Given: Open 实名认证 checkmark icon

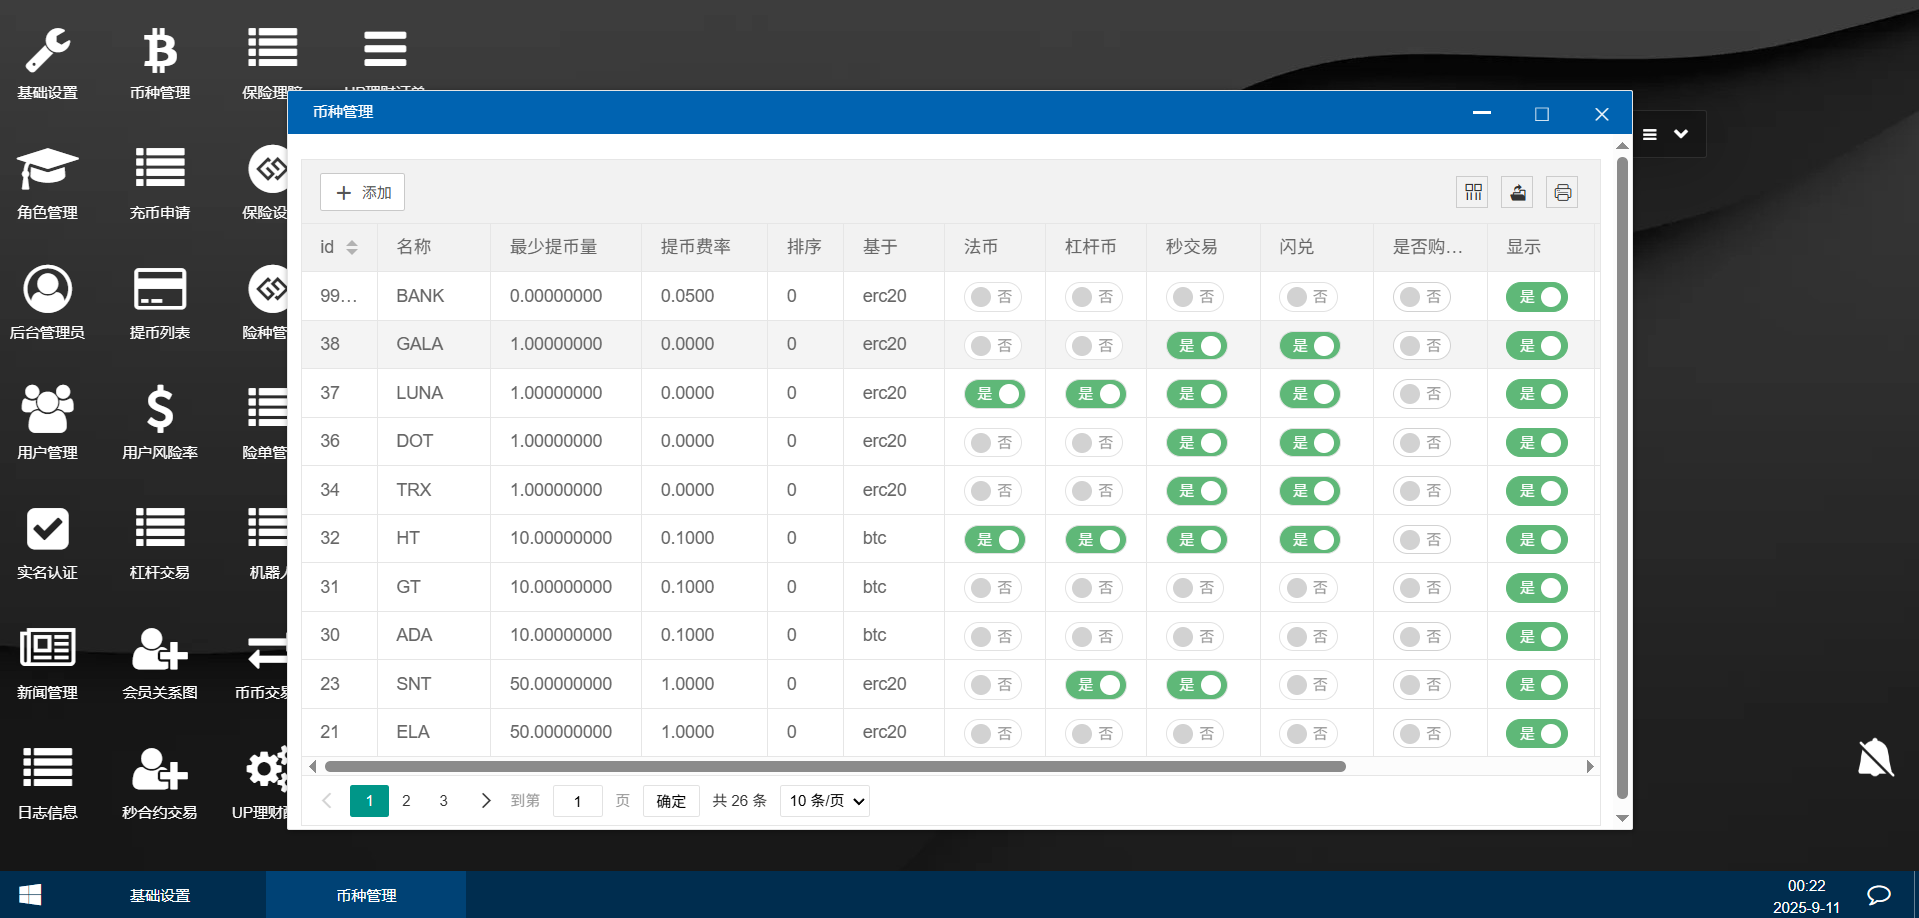Looking at the screenshot, I should 47,530.
